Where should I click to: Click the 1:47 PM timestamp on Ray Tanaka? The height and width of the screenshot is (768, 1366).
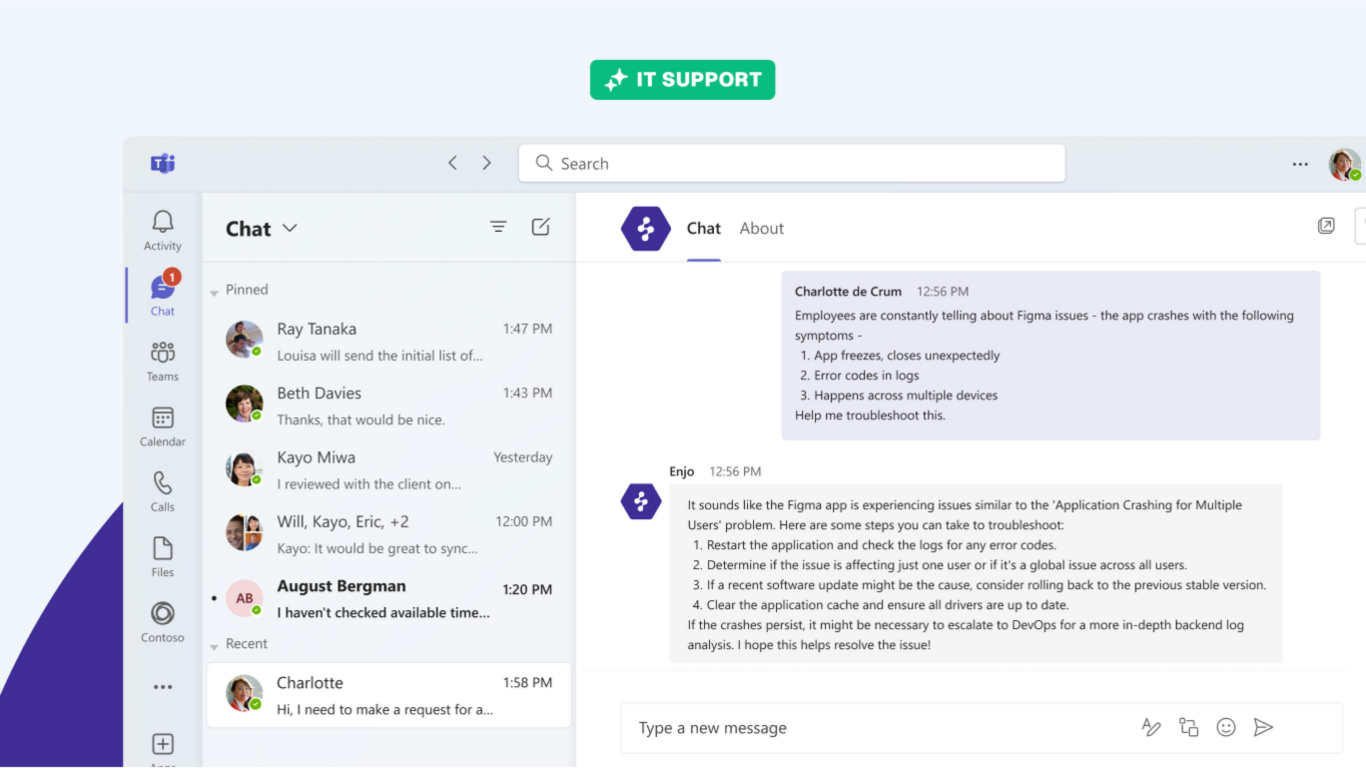[527, 329]
